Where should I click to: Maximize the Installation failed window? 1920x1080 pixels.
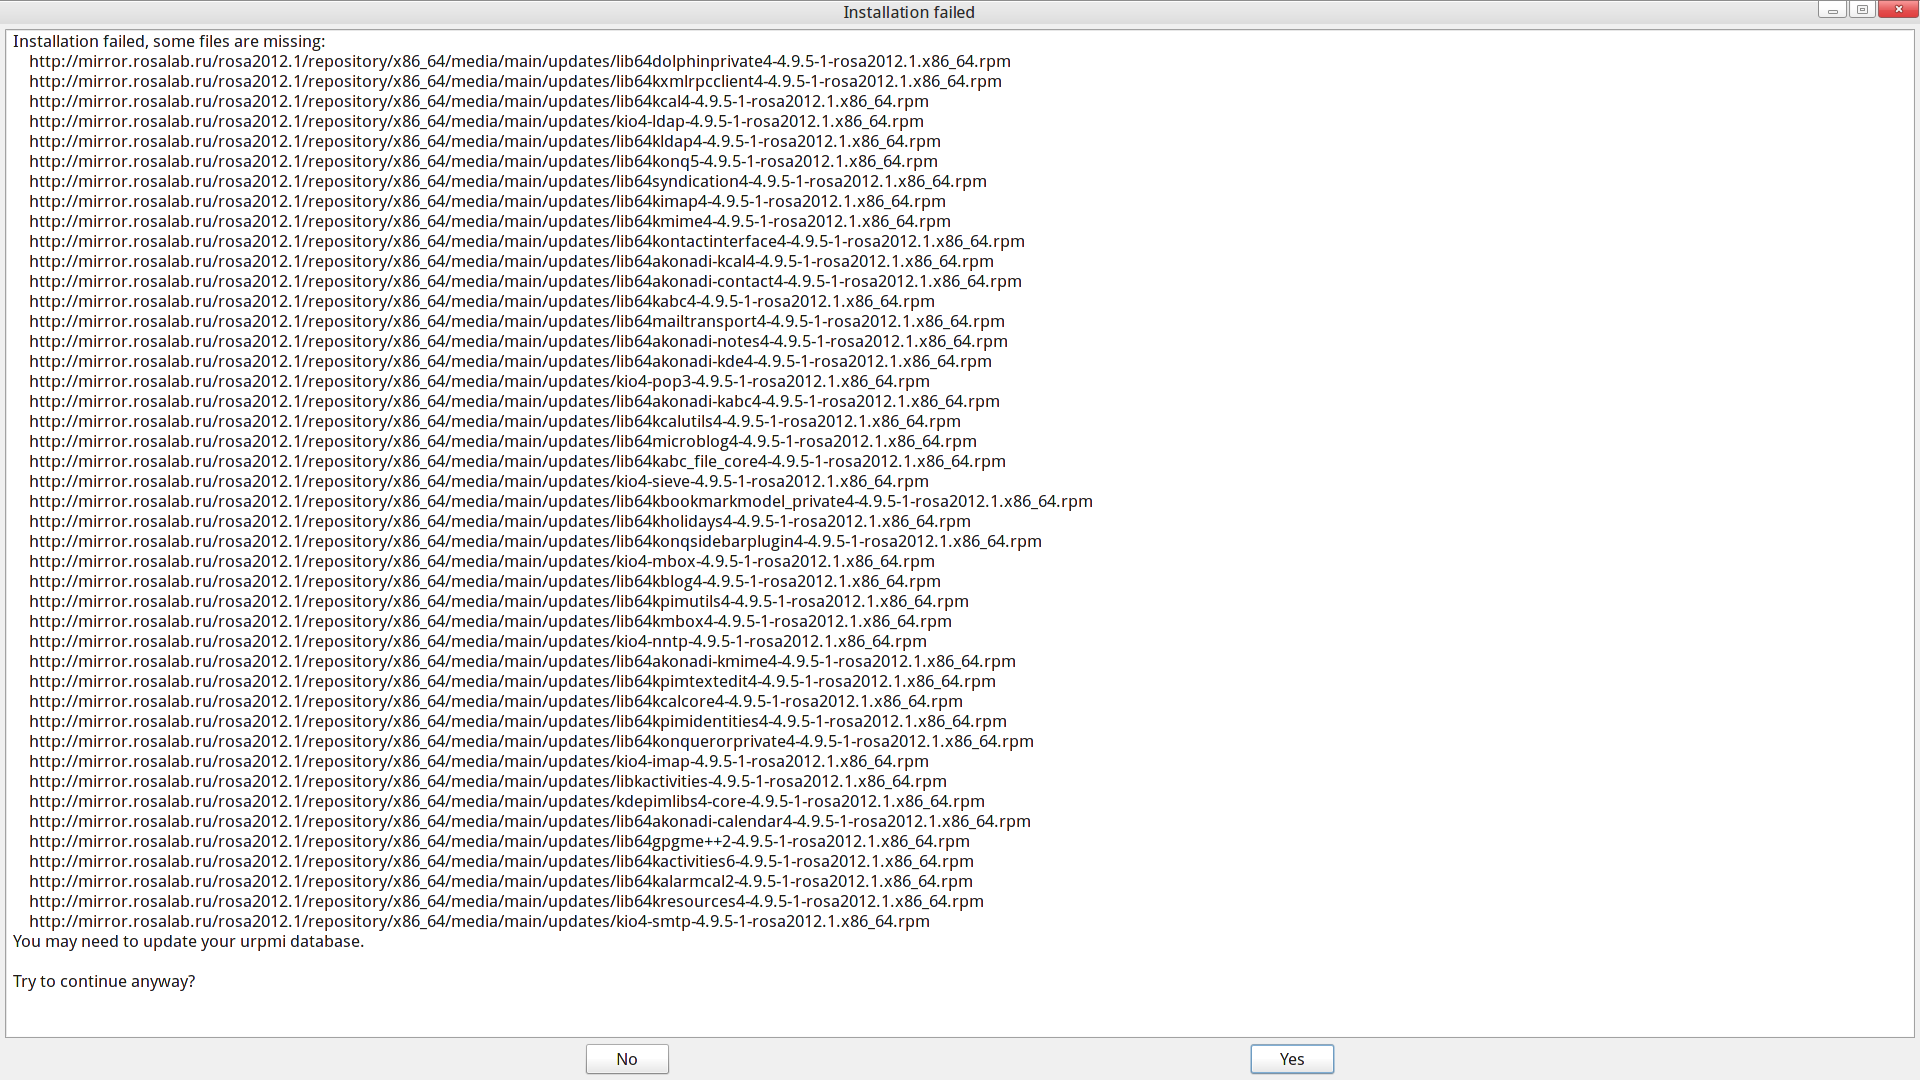coord(1862,10)
